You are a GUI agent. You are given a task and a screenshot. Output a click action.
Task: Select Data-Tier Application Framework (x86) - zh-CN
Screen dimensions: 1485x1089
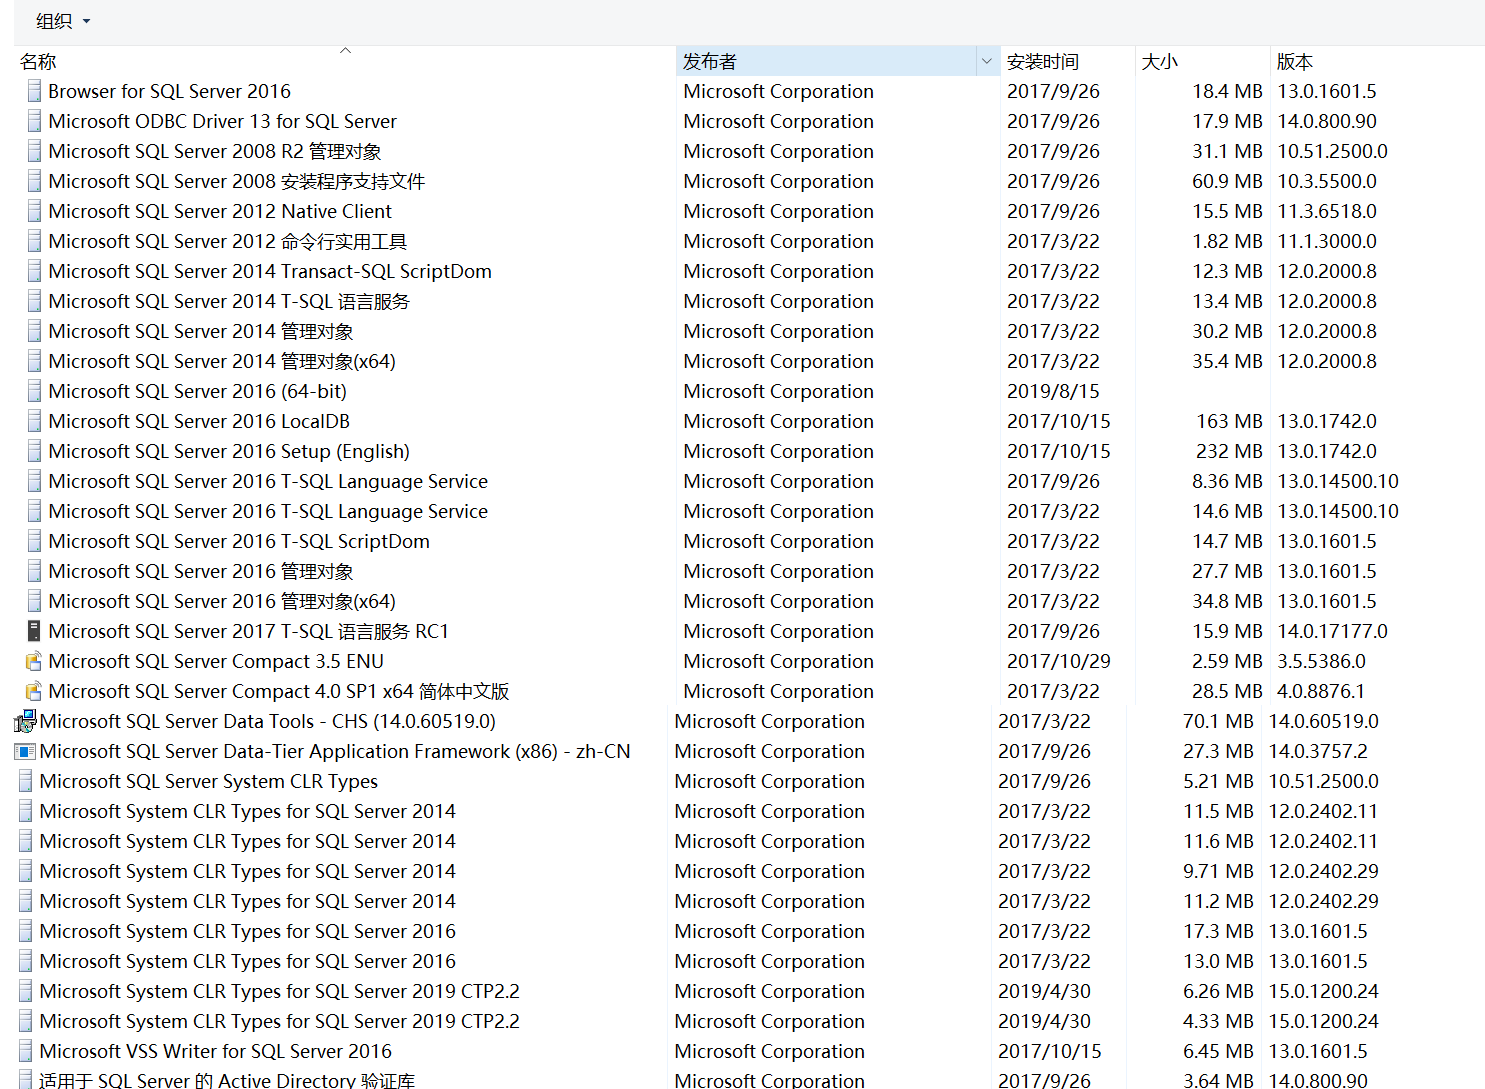tap(335, 751)
